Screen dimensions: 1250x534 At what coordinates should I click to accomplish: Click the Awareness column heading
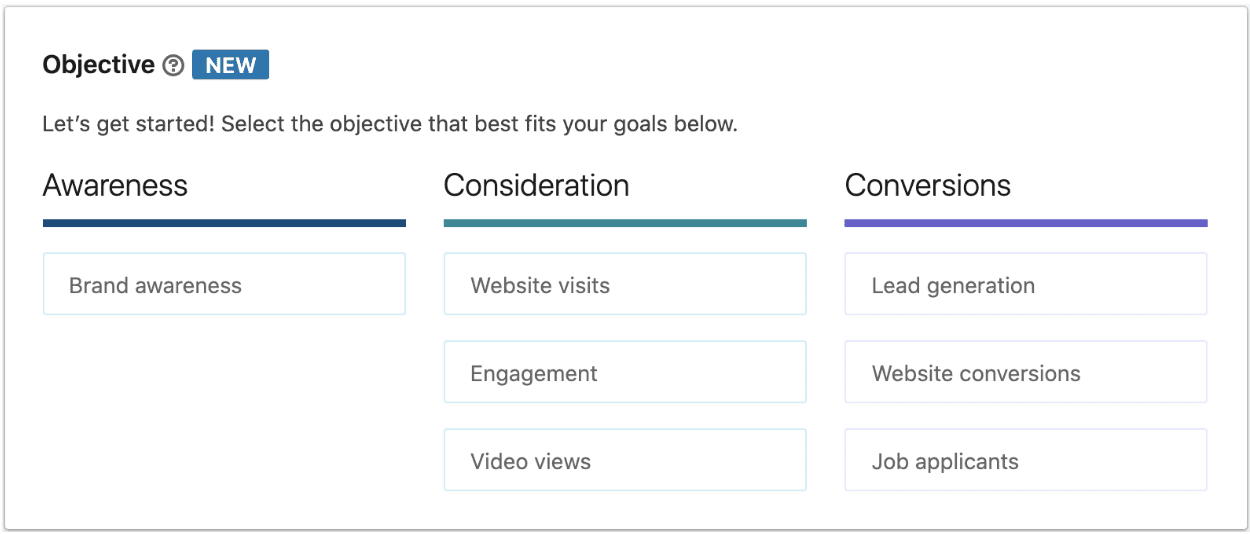[115, 186]
